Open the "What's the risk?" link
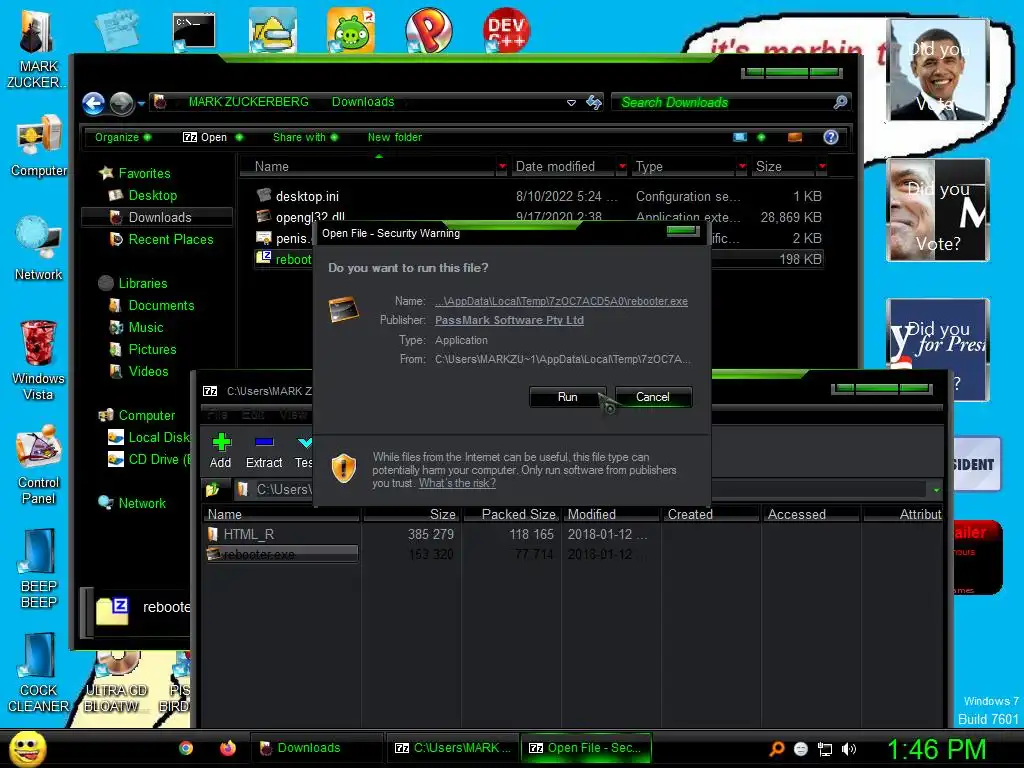Image resolution: width=1024 pixels, height=768 pixels. [457, 483]
